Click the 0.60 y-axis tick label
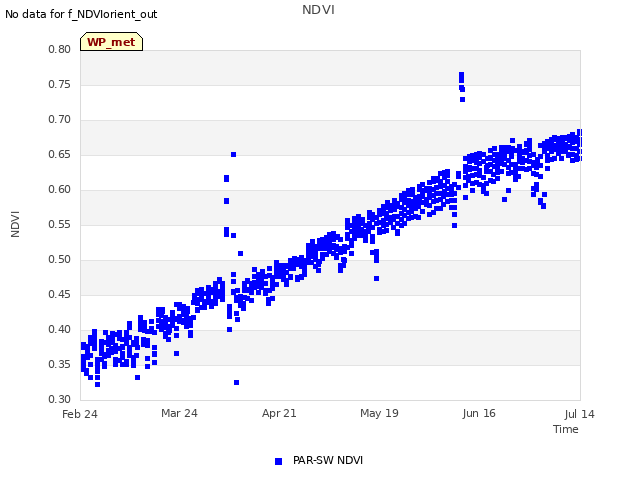The height and width of the screenshot is (480, 640). 60,189
